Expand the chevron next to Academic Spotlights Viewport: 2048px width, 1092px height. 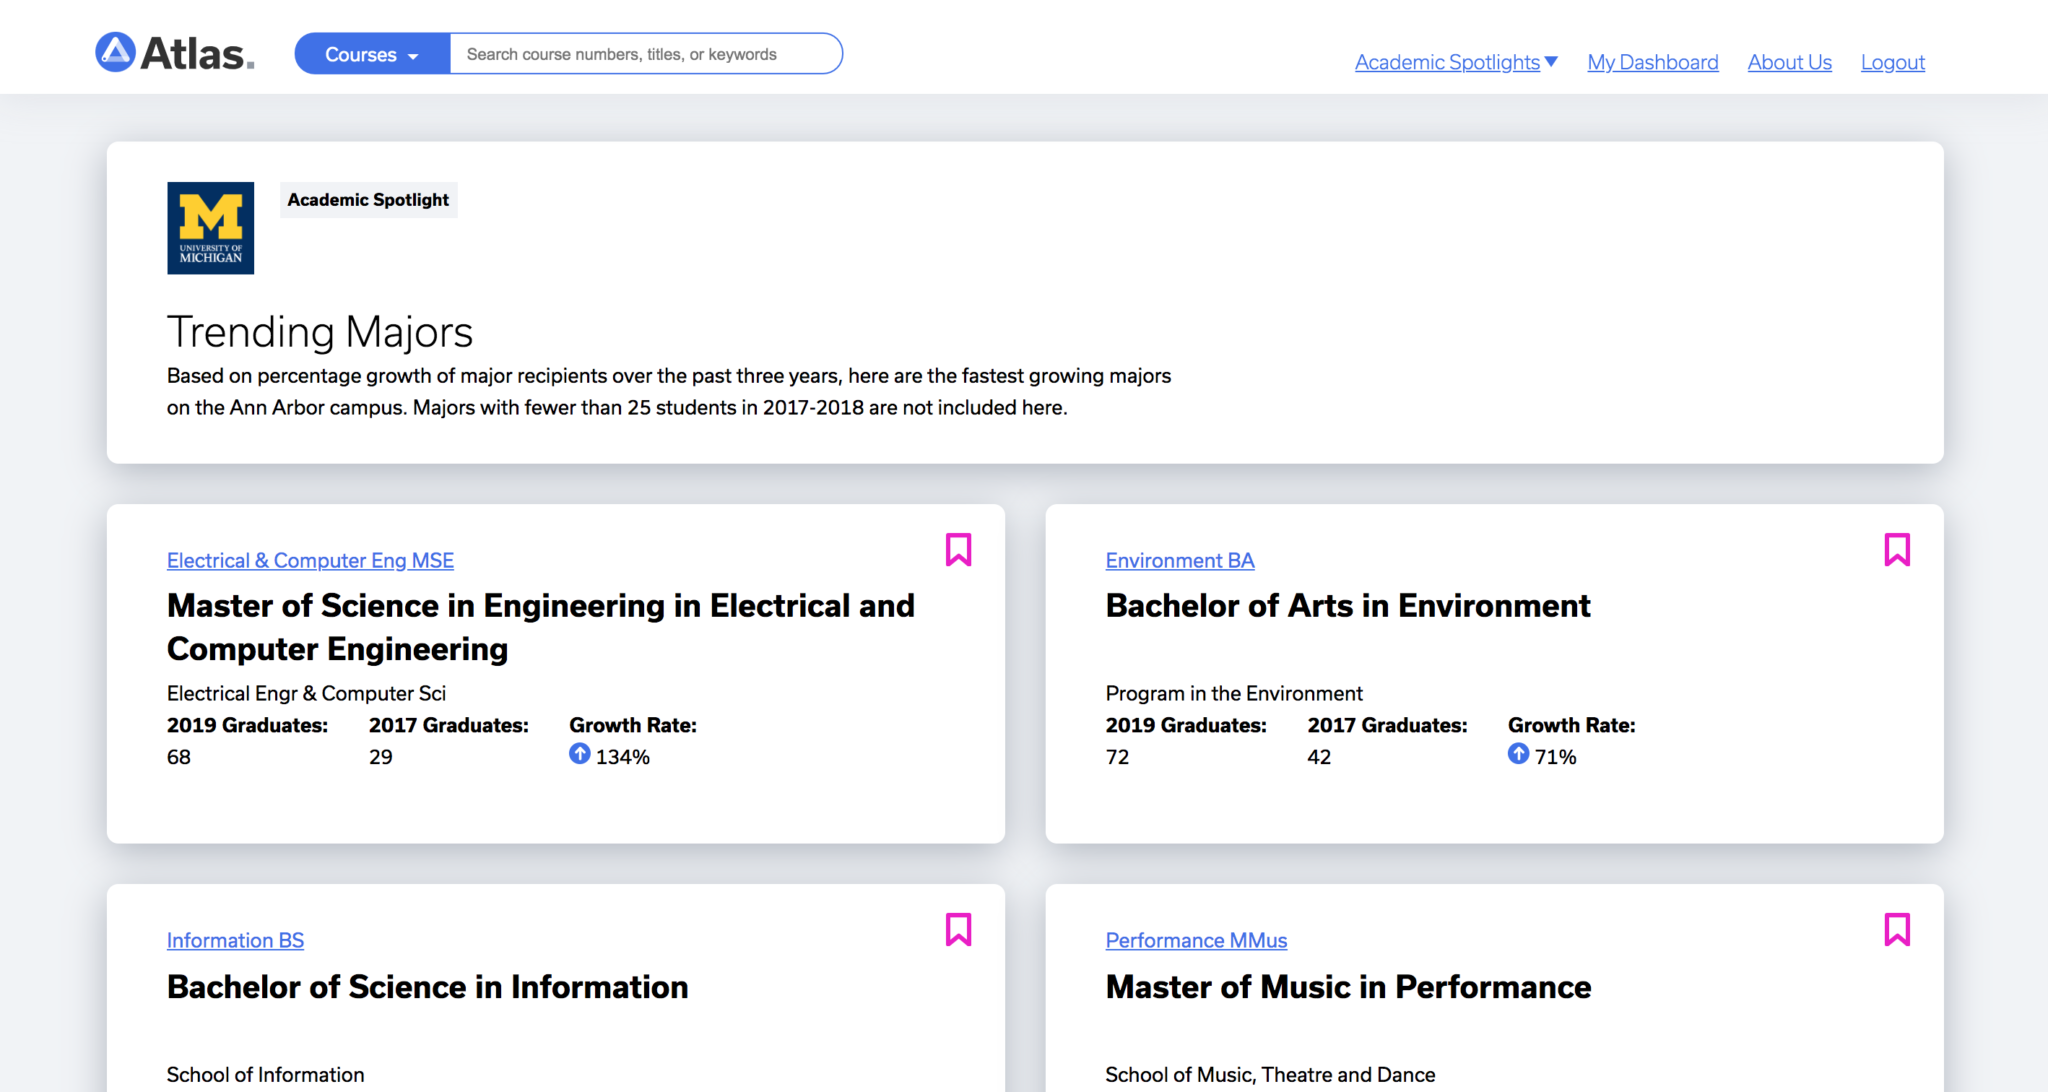click(x=1552, y=62)
